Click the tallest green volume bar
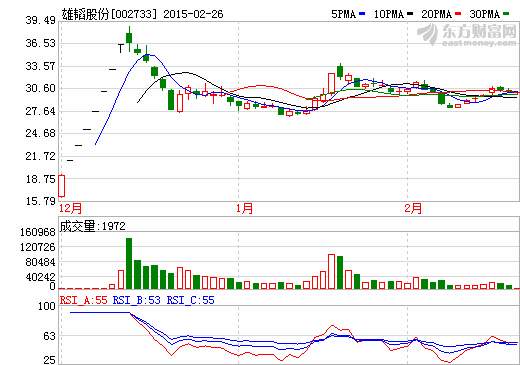The image size is (520, 365). 129,263
